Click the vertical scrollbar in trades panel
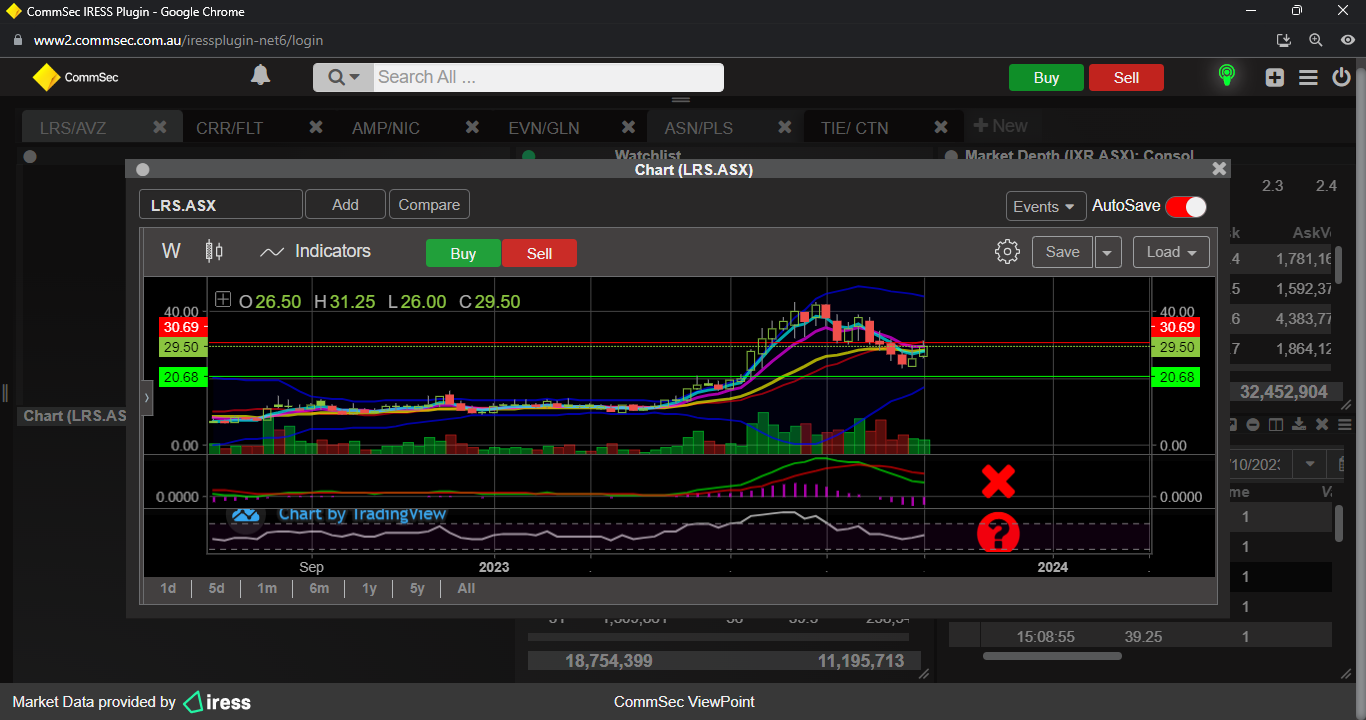 [1339, 523]
